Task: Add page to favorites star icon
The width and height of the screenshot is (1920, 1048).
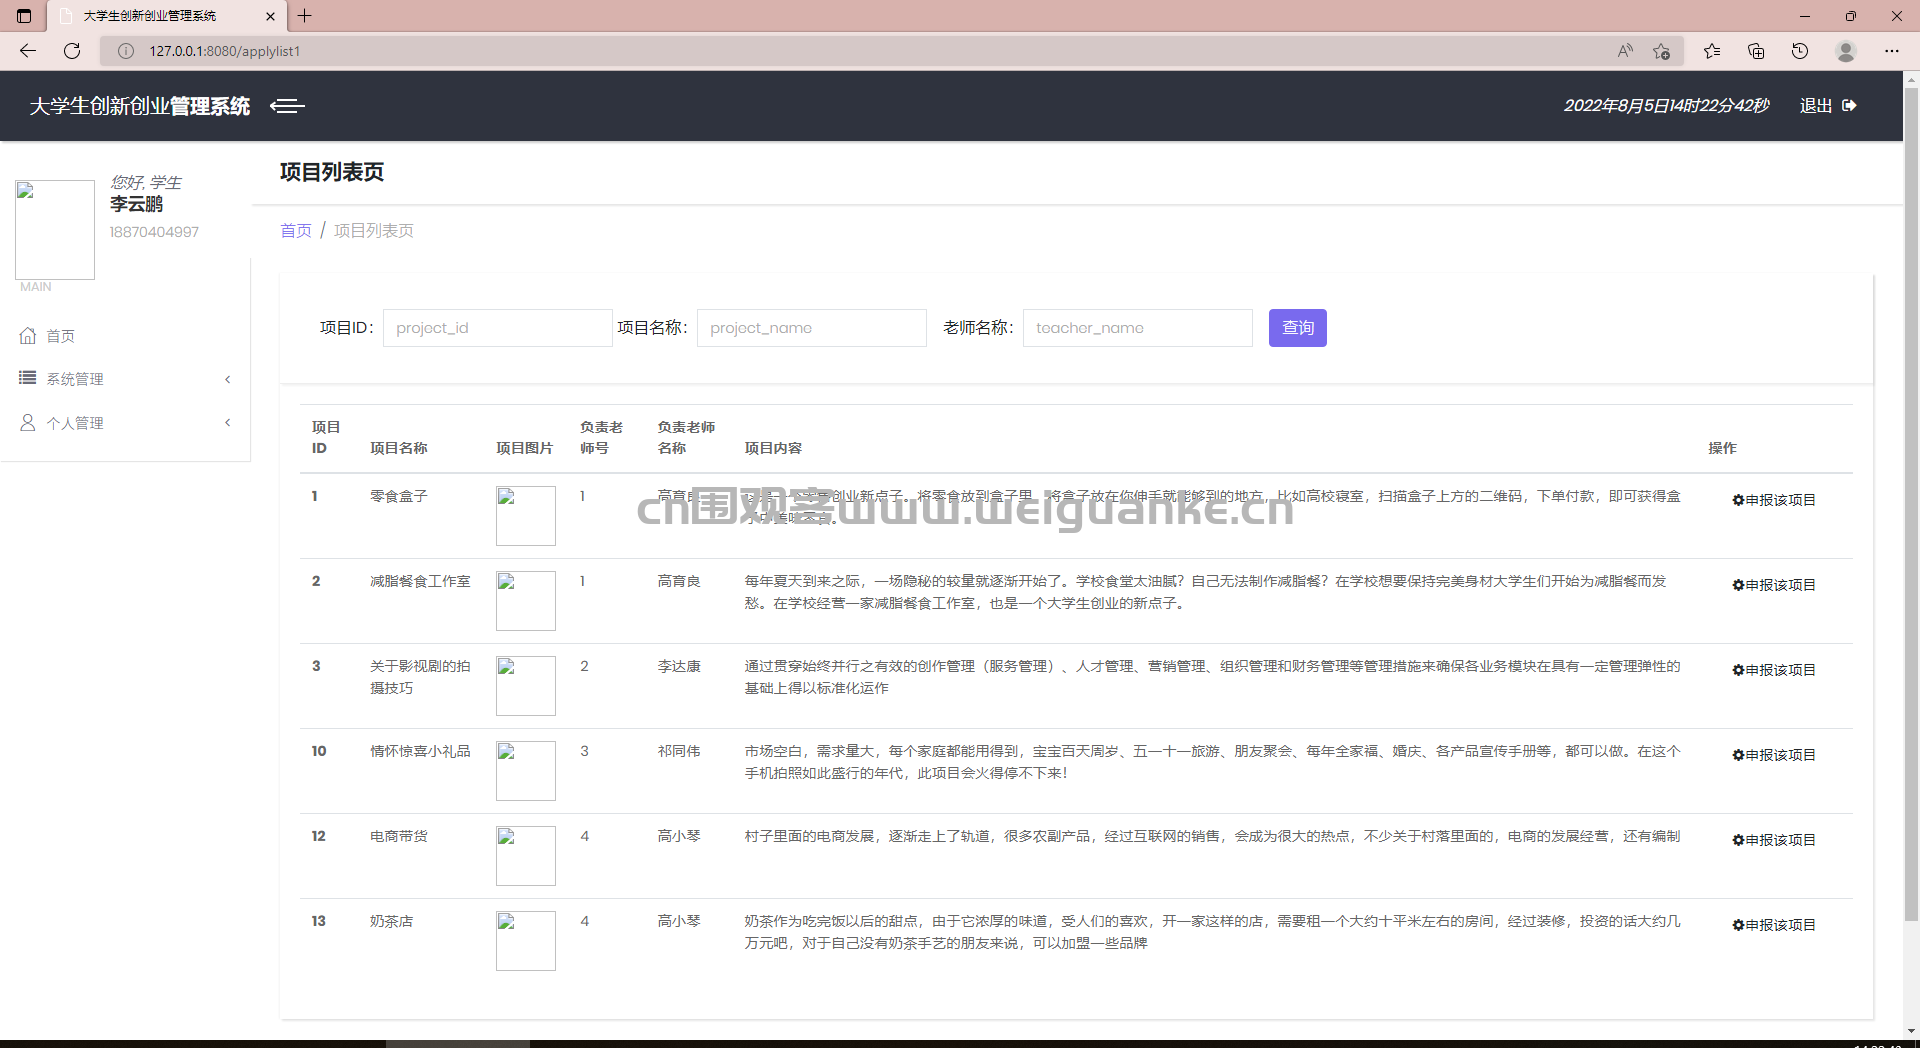Action: tap(1661, 51)
